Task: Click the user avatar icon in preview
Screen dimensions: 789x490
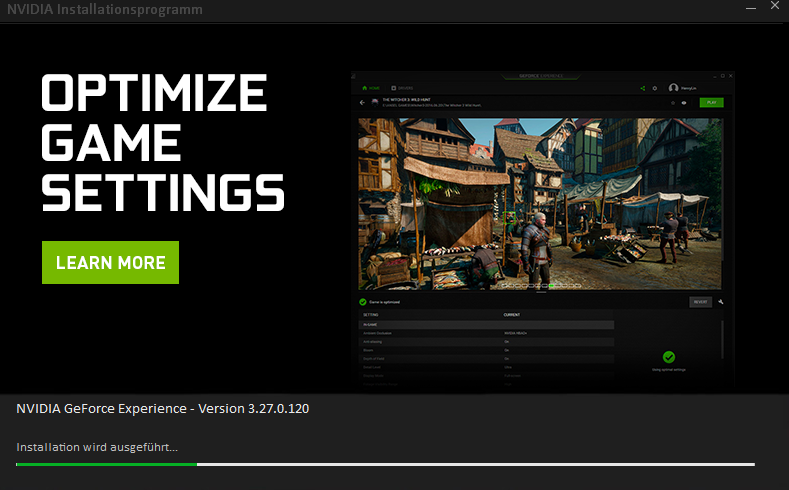Action: (673, 88)
